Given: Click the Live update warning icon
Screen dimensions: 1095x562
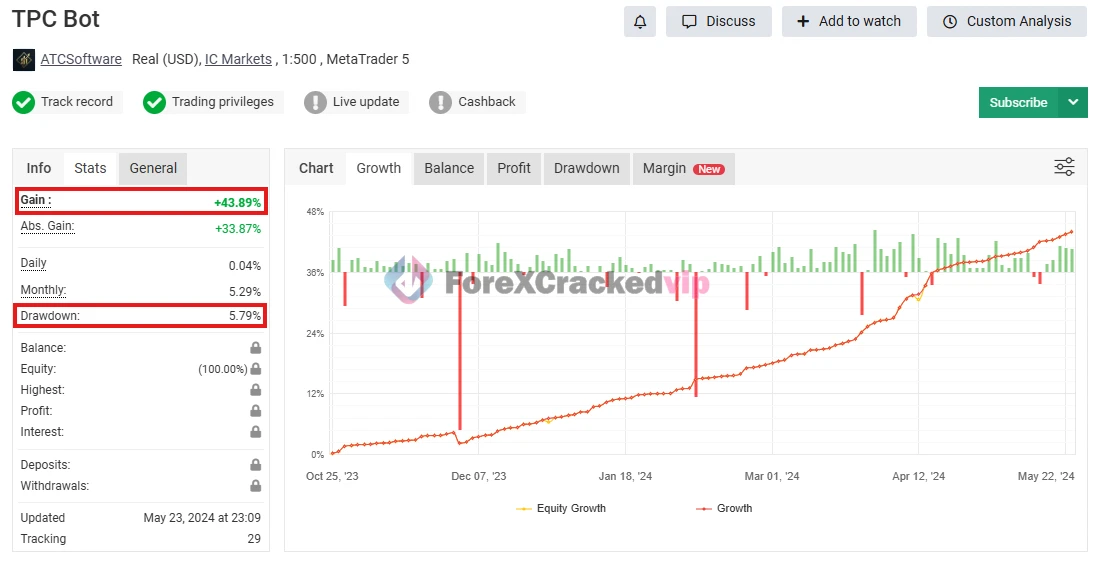Looking at the screenshot, I should (315, 103).
